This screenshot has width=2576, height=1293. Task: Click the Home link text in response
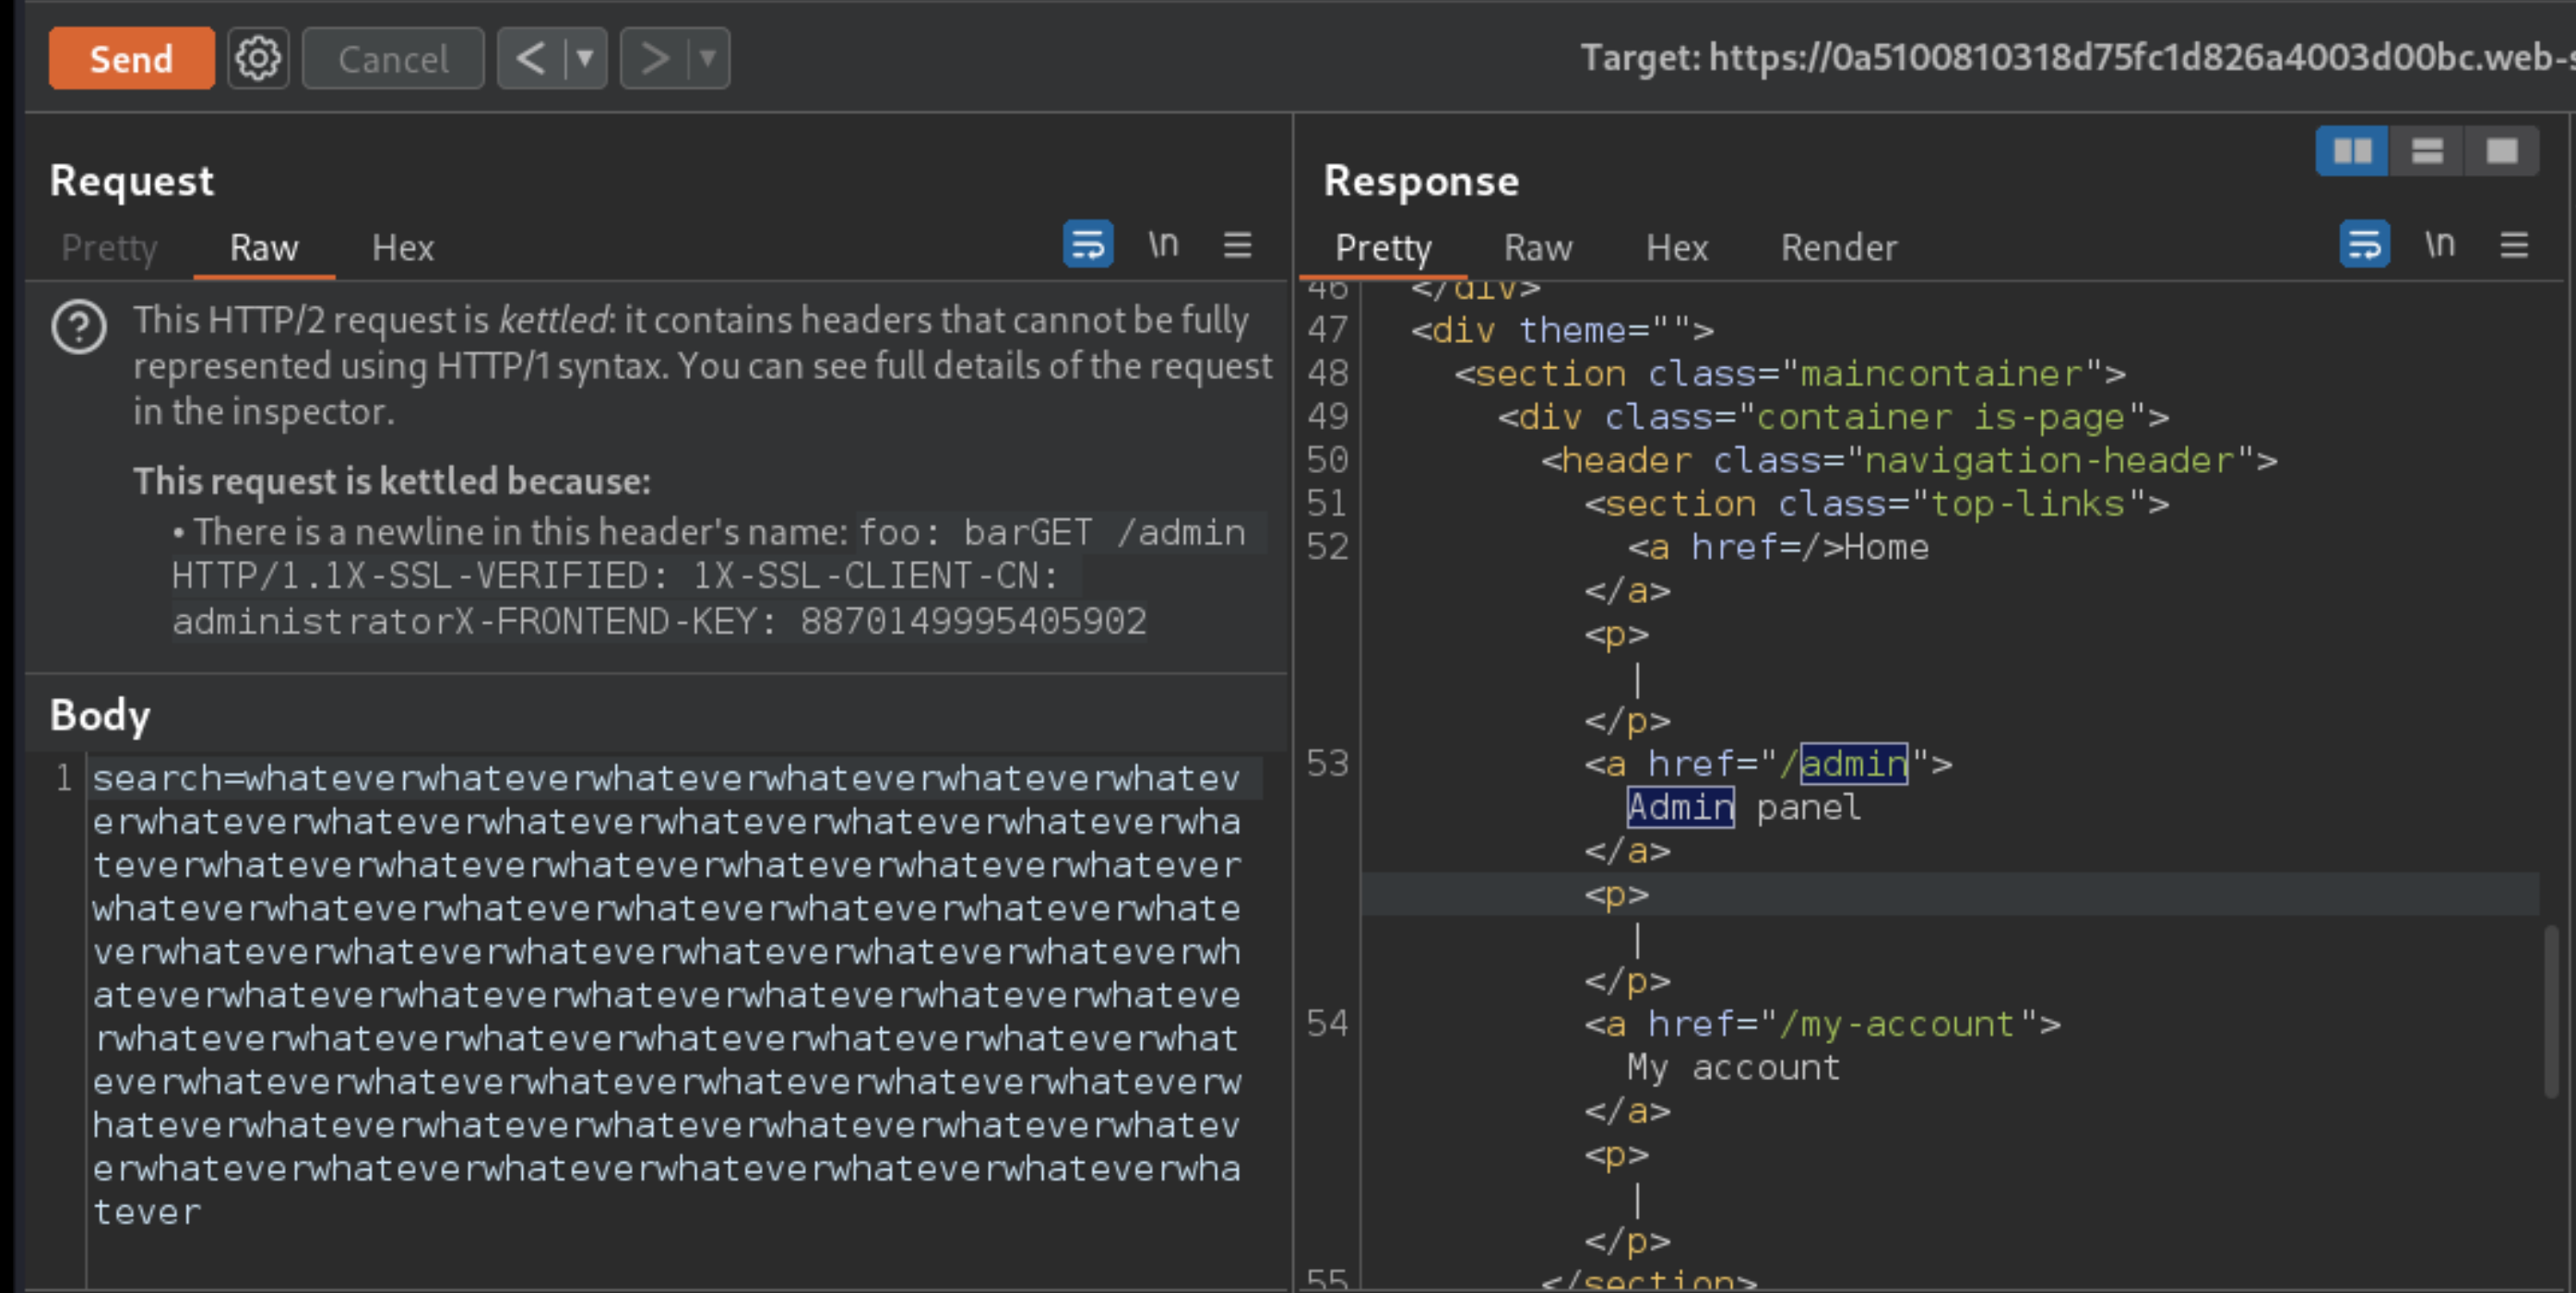click(x=1887, y=547)
